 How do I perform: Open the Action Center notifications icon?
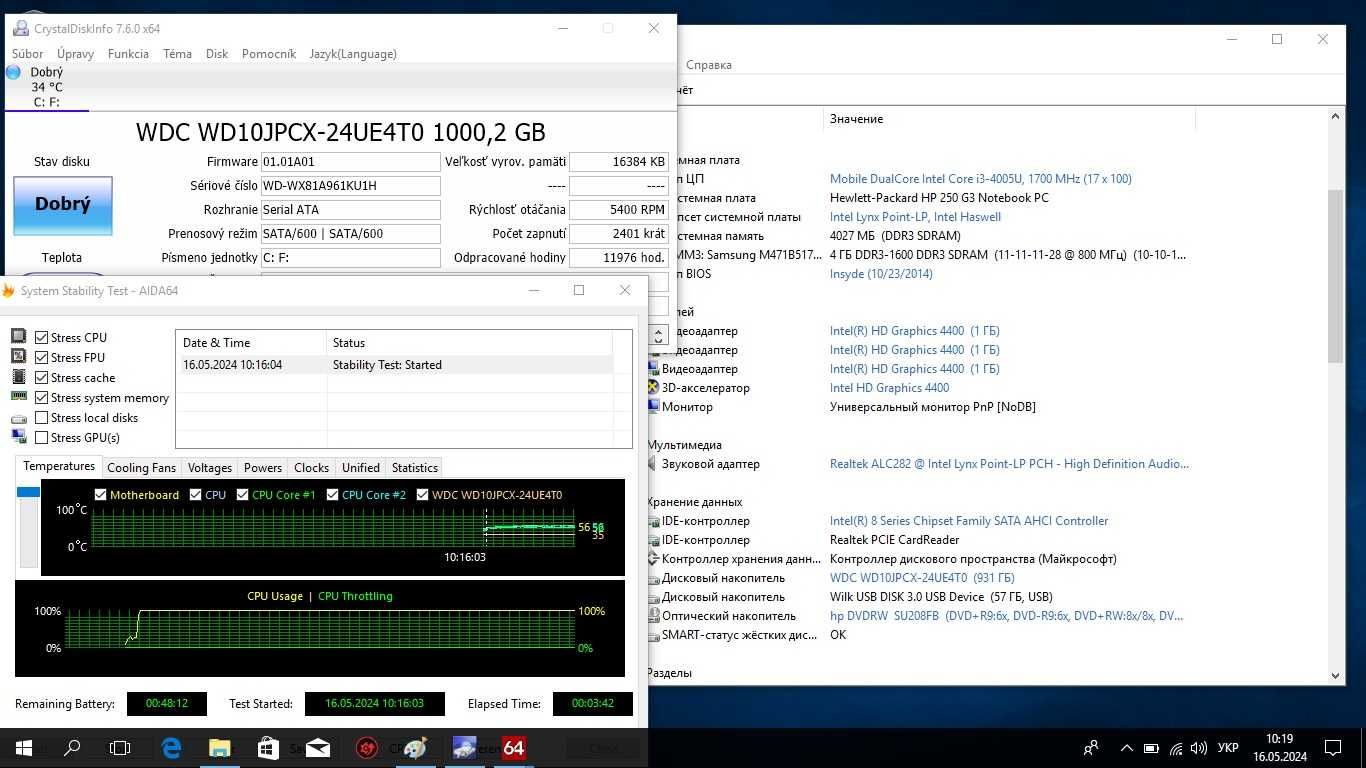point(1333,747)
